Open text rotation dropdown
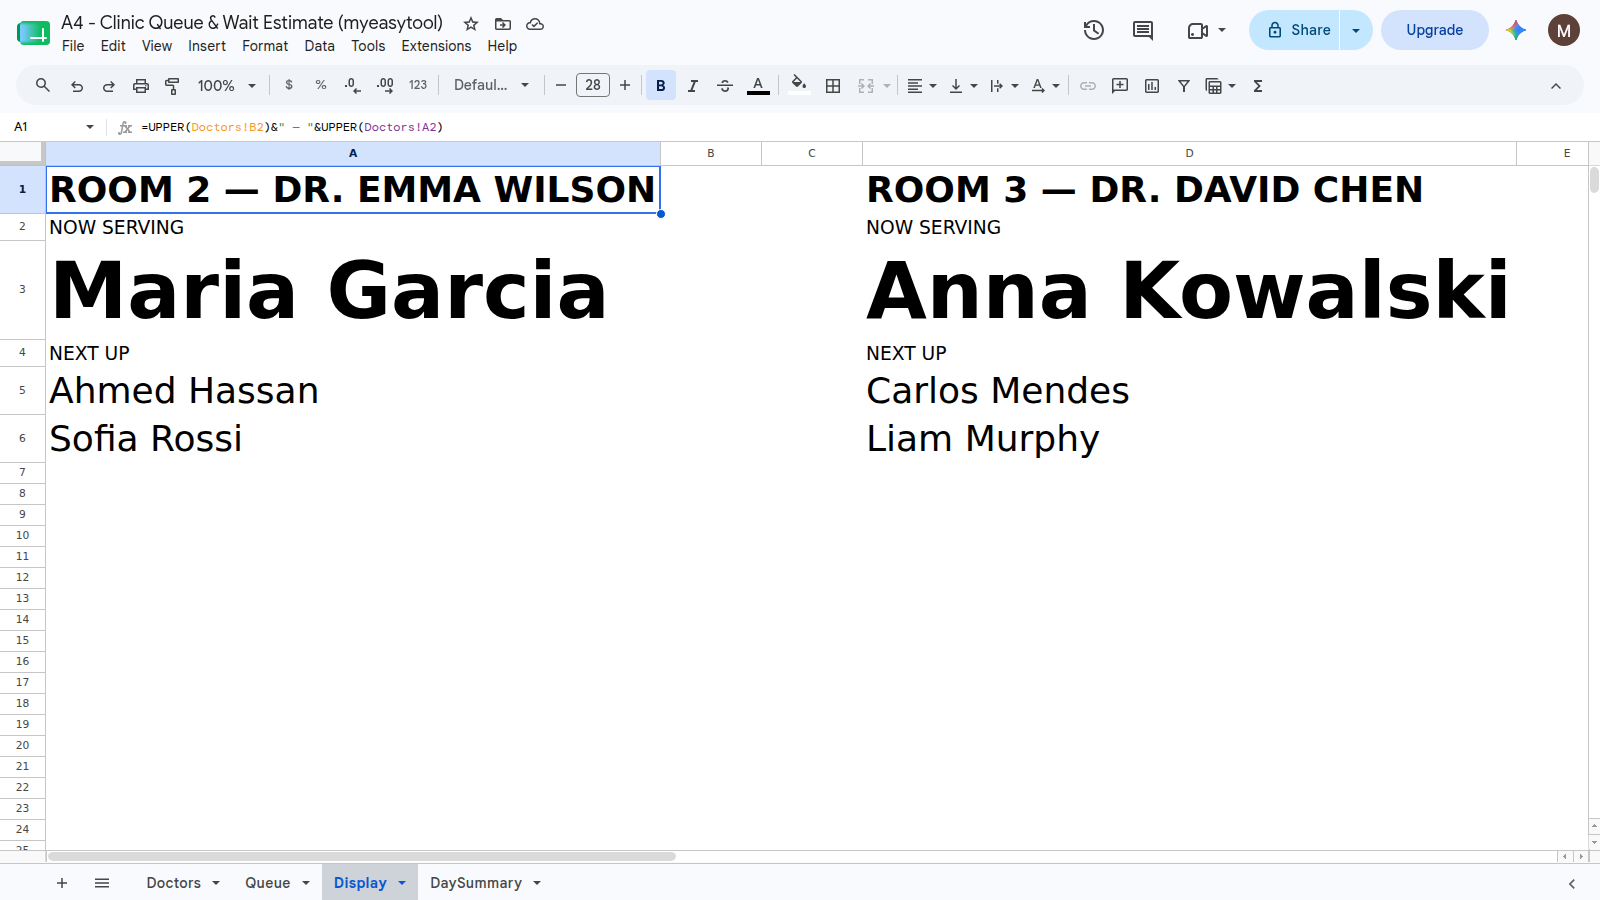Viewport: 1600px width, 900px height. coord(1045,86)
